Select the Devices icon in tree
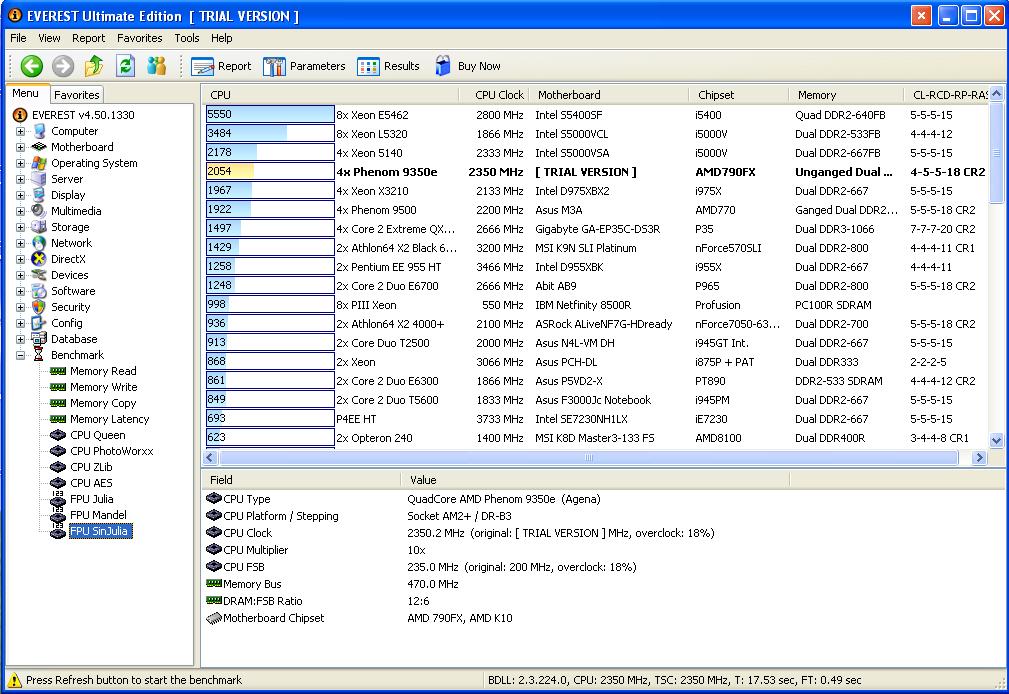Screen dimensions: 1009x694 point(39,275)
